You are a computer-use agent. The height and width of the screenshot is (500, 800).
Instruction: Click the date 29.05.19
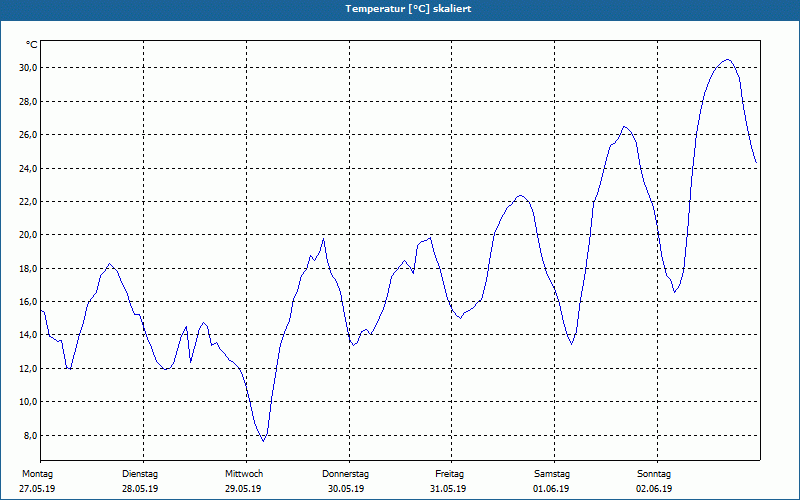coord(243,489)
